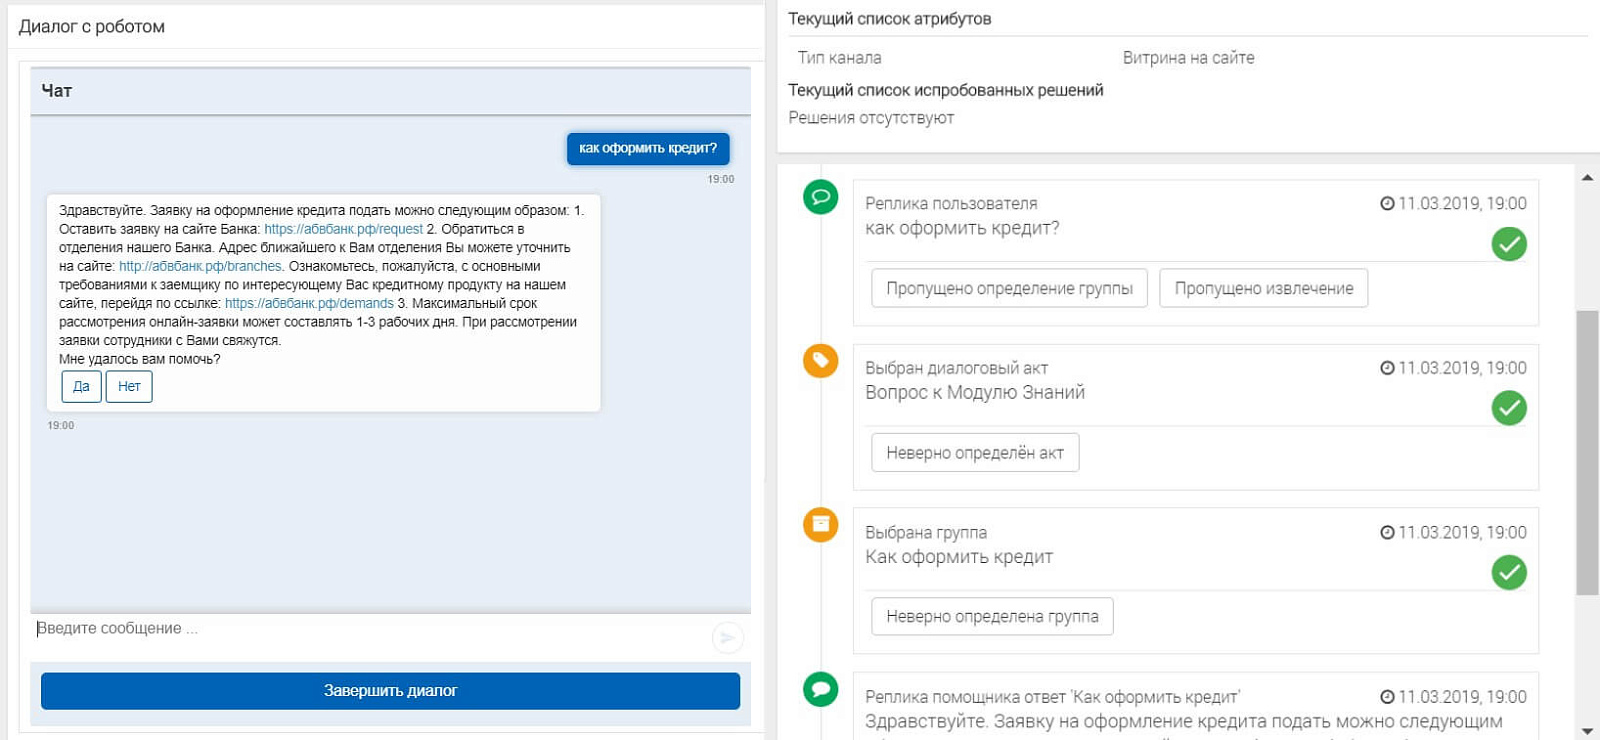Click 'Тип канала' attribute label
Screen dimensions: 1600x740
pyautogui.click(x=840, y=58)
